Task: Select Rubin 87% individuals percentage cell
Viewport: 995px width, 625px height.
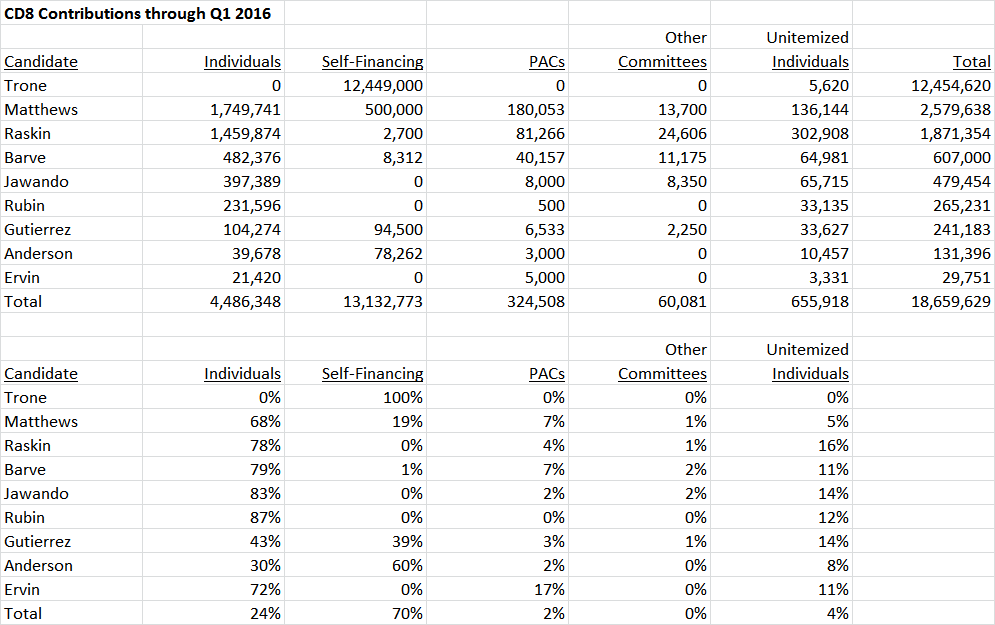Action: point(265,518)
